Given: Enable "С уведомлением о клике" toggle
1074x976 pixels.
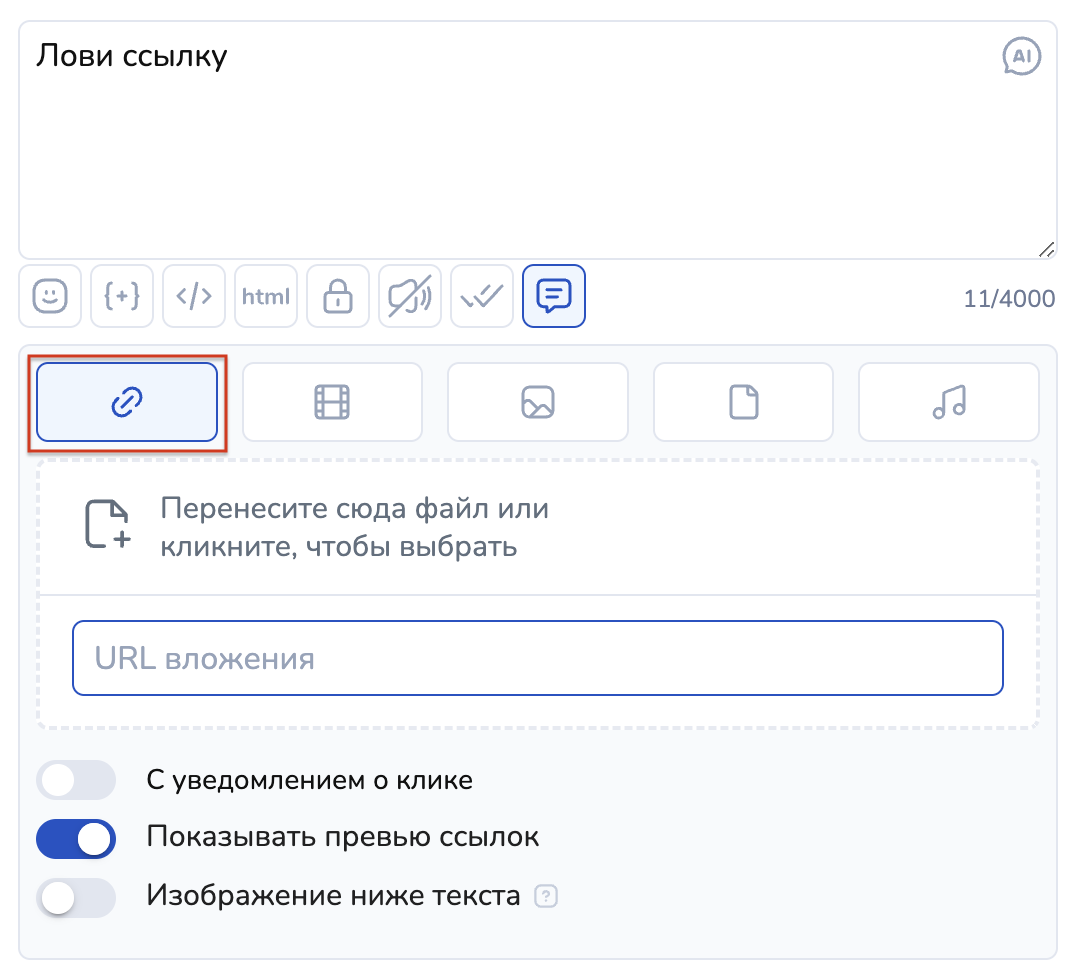Looking at the screenshot, I should click(x=76, y=780).
